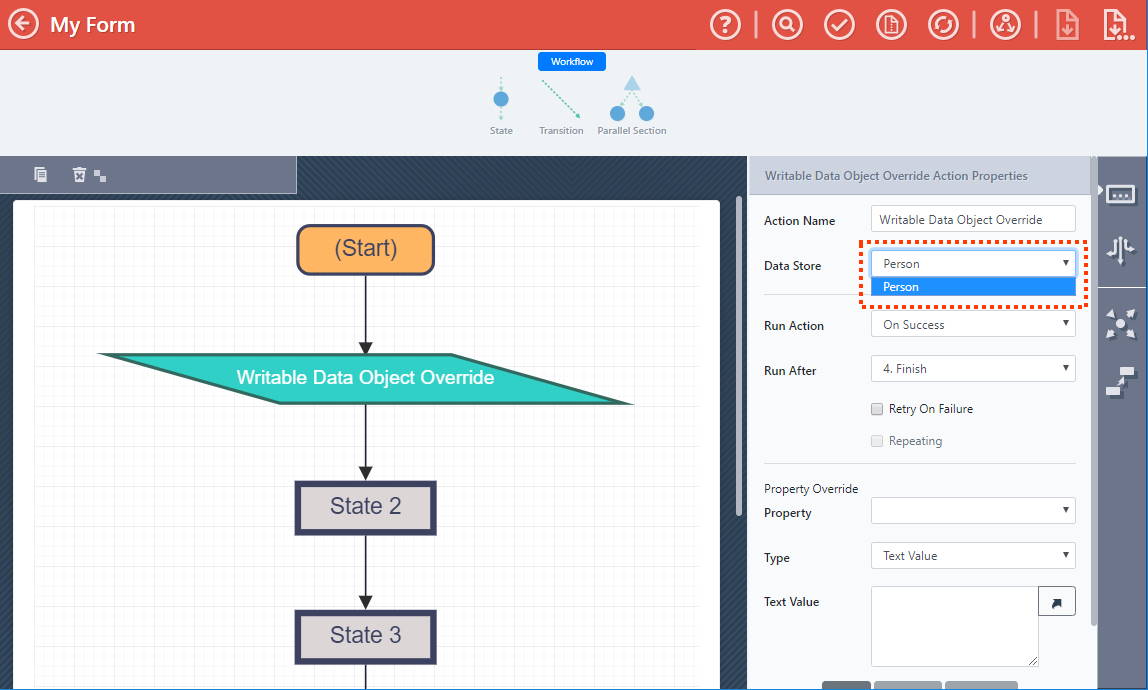Open help with the question mark icon
Image resolution: width=1148 pixels, height=690 pixels.
click(725, 25)
